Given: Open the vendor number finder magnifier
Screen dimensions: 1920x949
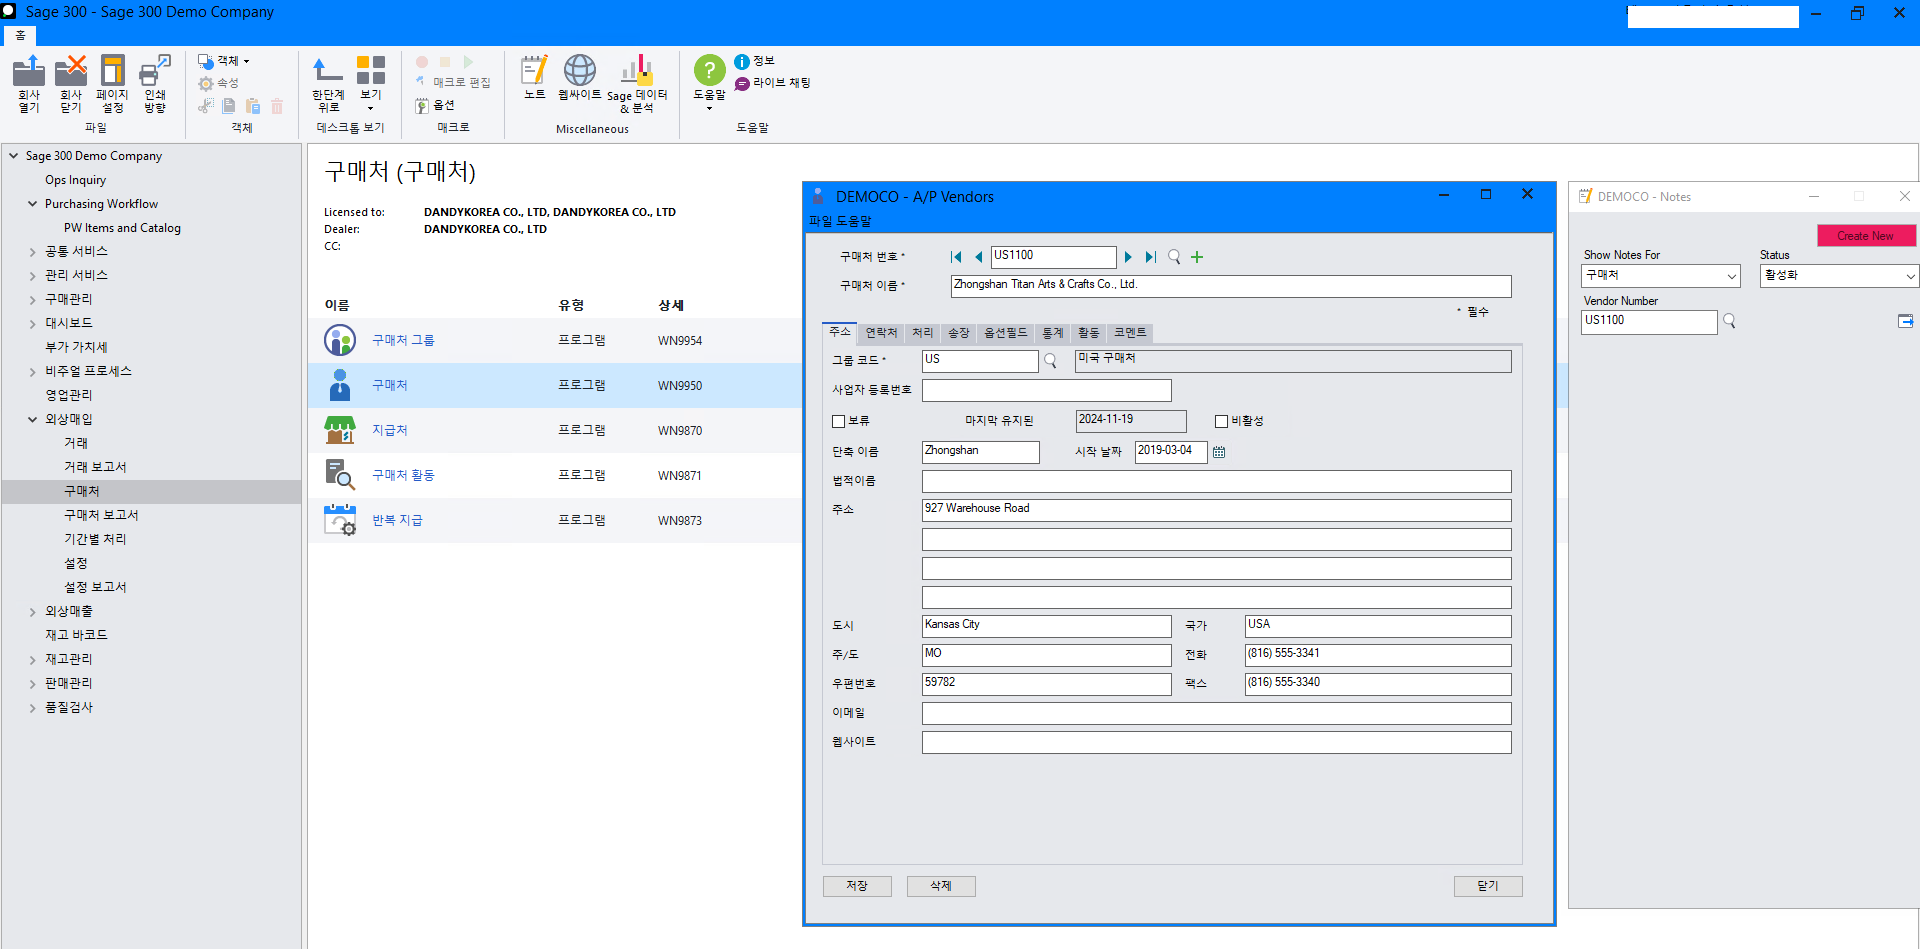Looking at the screenshot, I should pyautogui.click(x=1174, y=257).
